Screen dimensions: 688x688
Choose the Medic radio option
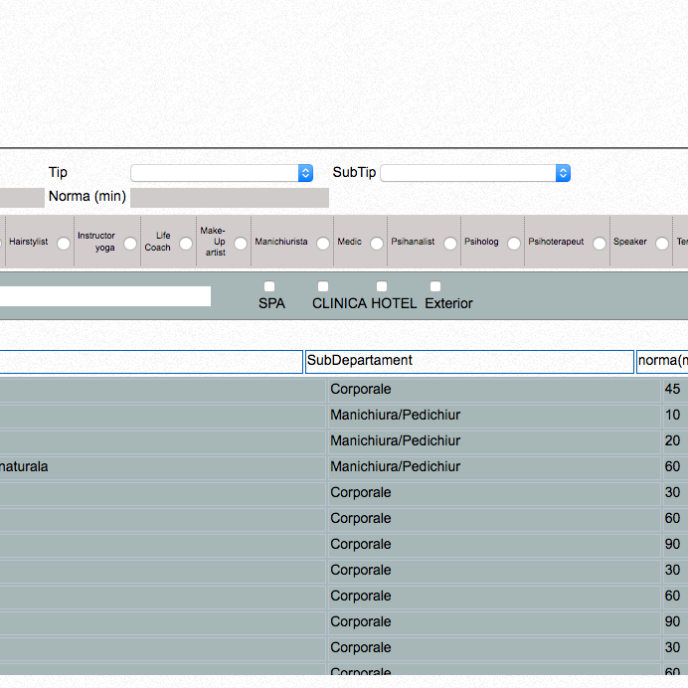click(376, 243)
